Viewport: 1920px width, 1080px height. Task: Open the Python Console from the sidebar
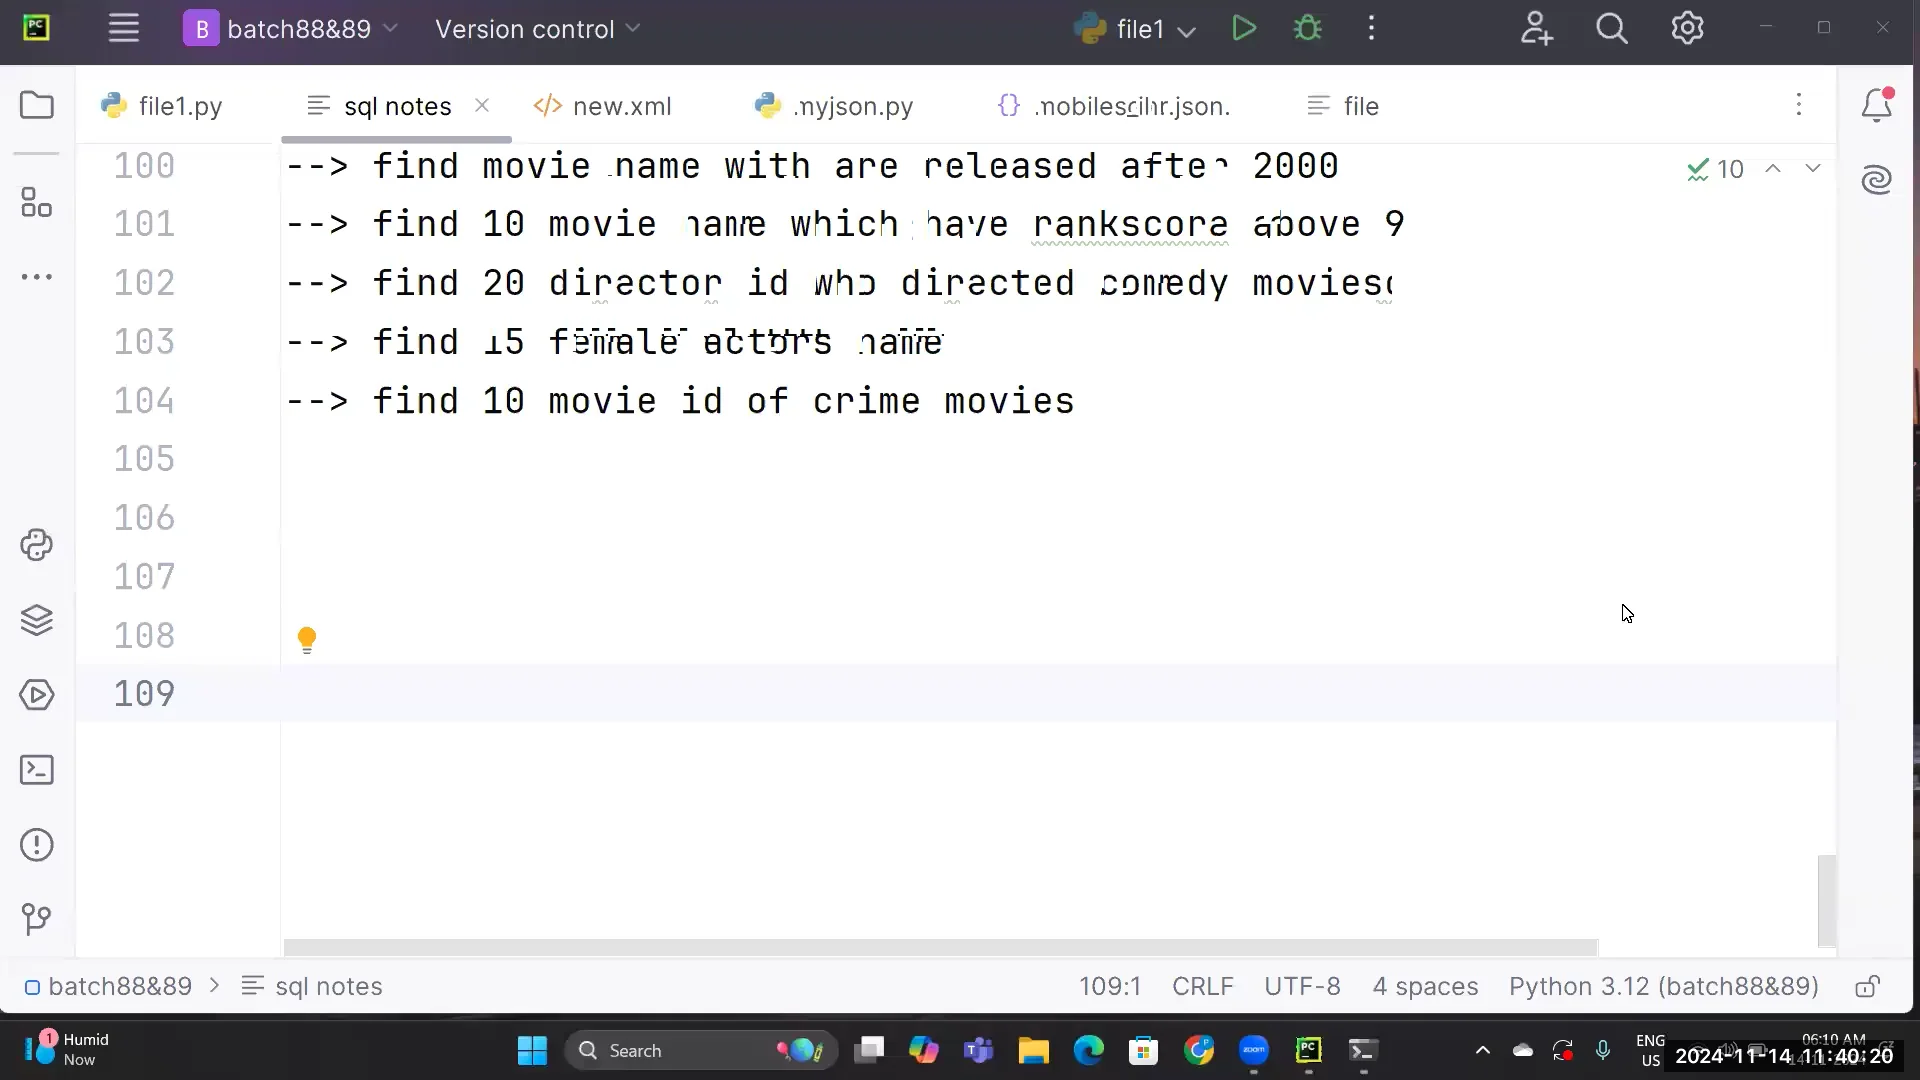pos(37,545)
